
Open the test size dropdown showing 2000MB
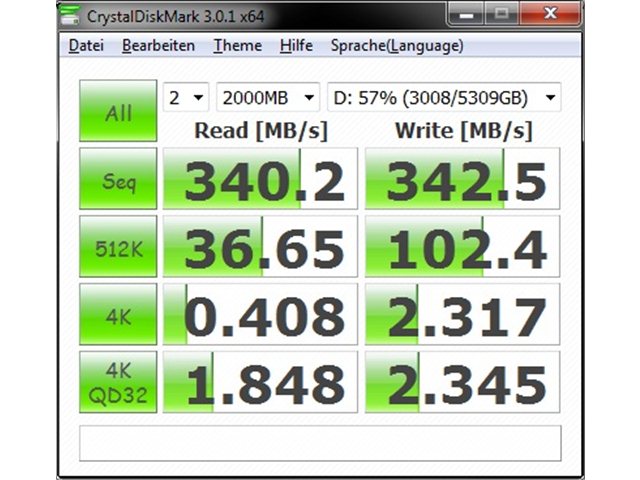pos(268,97)
